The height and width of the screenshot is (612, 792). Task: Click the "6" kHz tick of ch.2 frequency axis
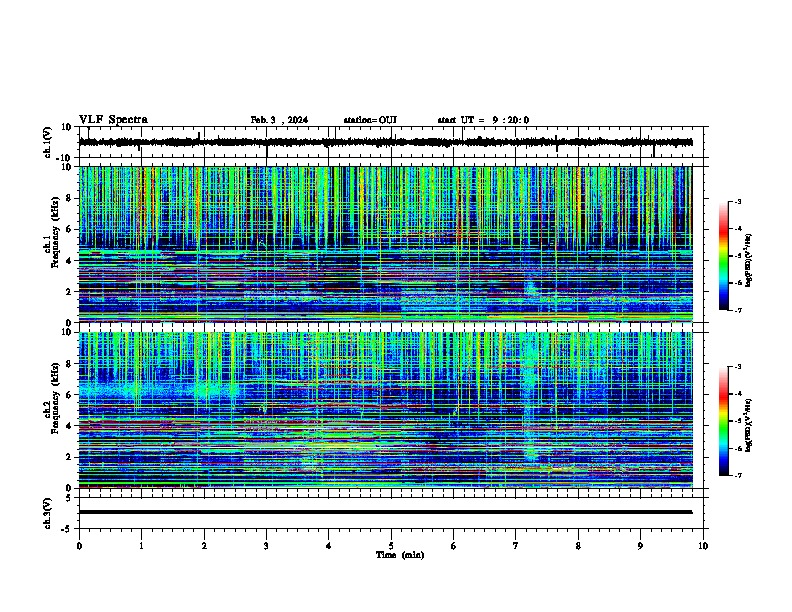(70, 395)
